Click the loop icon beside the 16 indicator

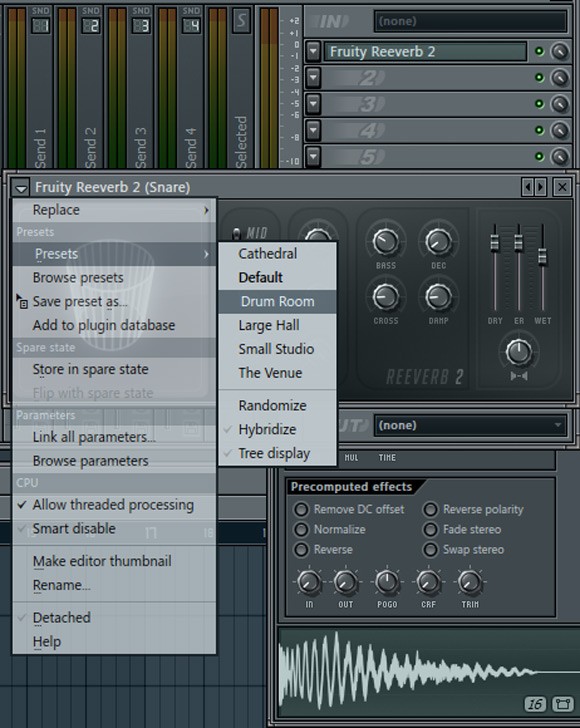(x=562, y=704)
